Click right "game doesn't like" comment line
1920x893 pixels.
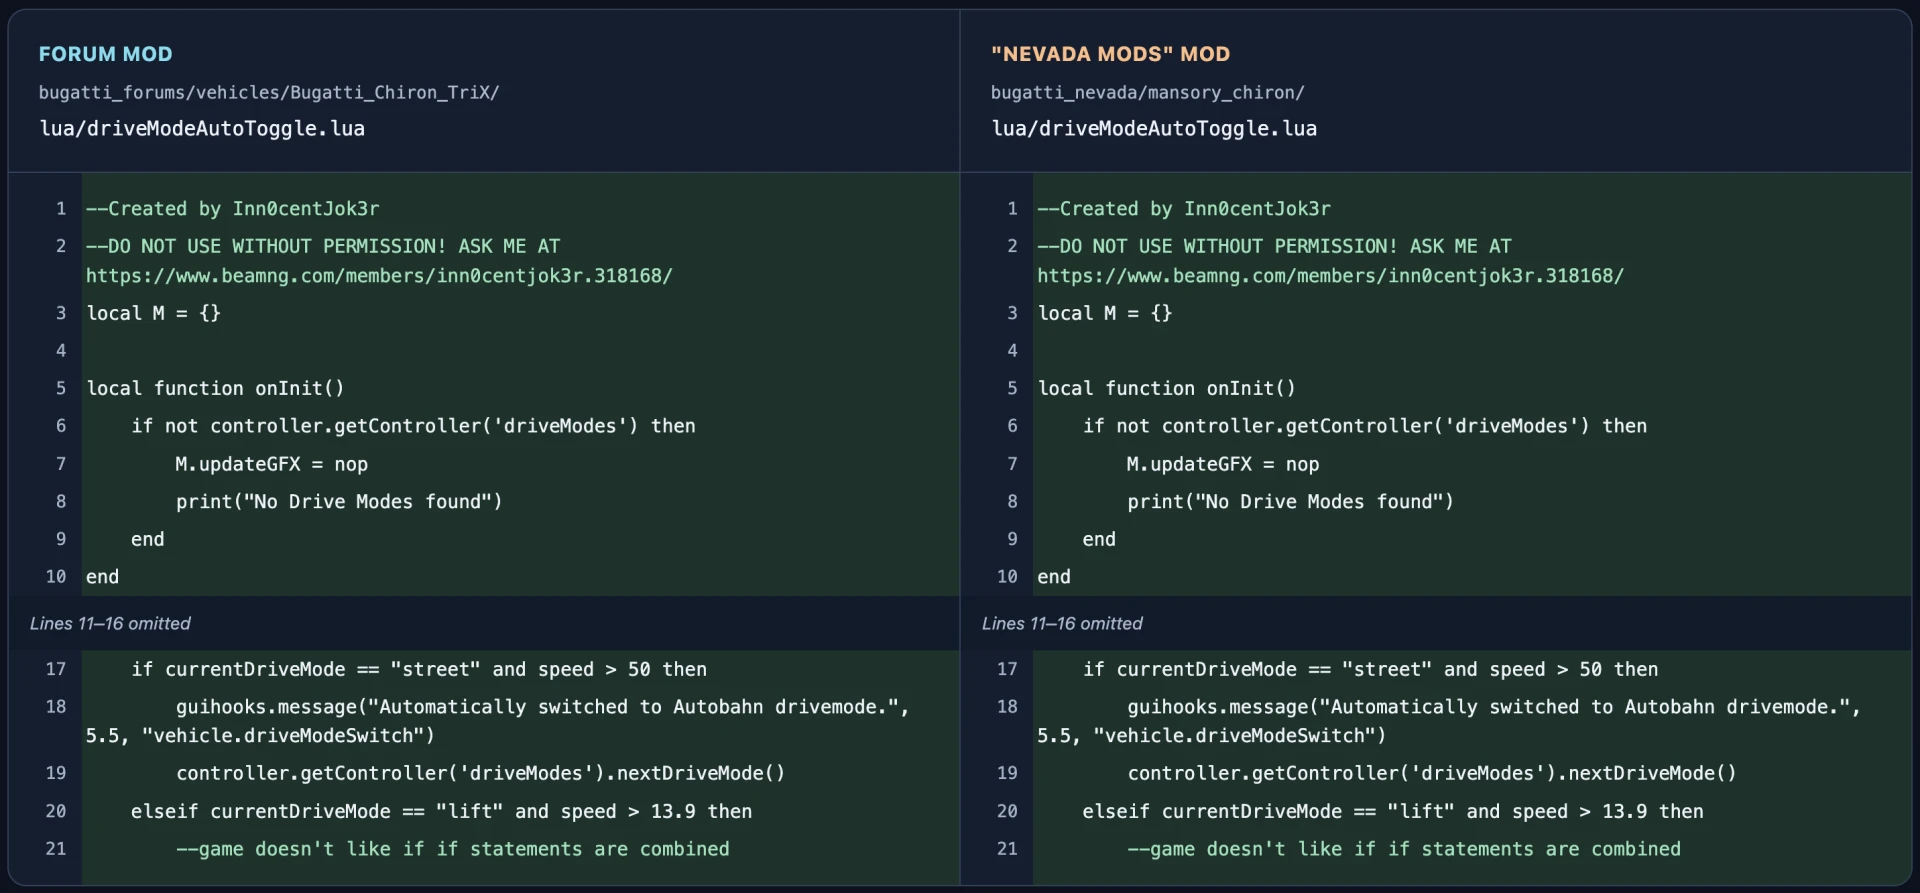click(x=1404, y=849)
